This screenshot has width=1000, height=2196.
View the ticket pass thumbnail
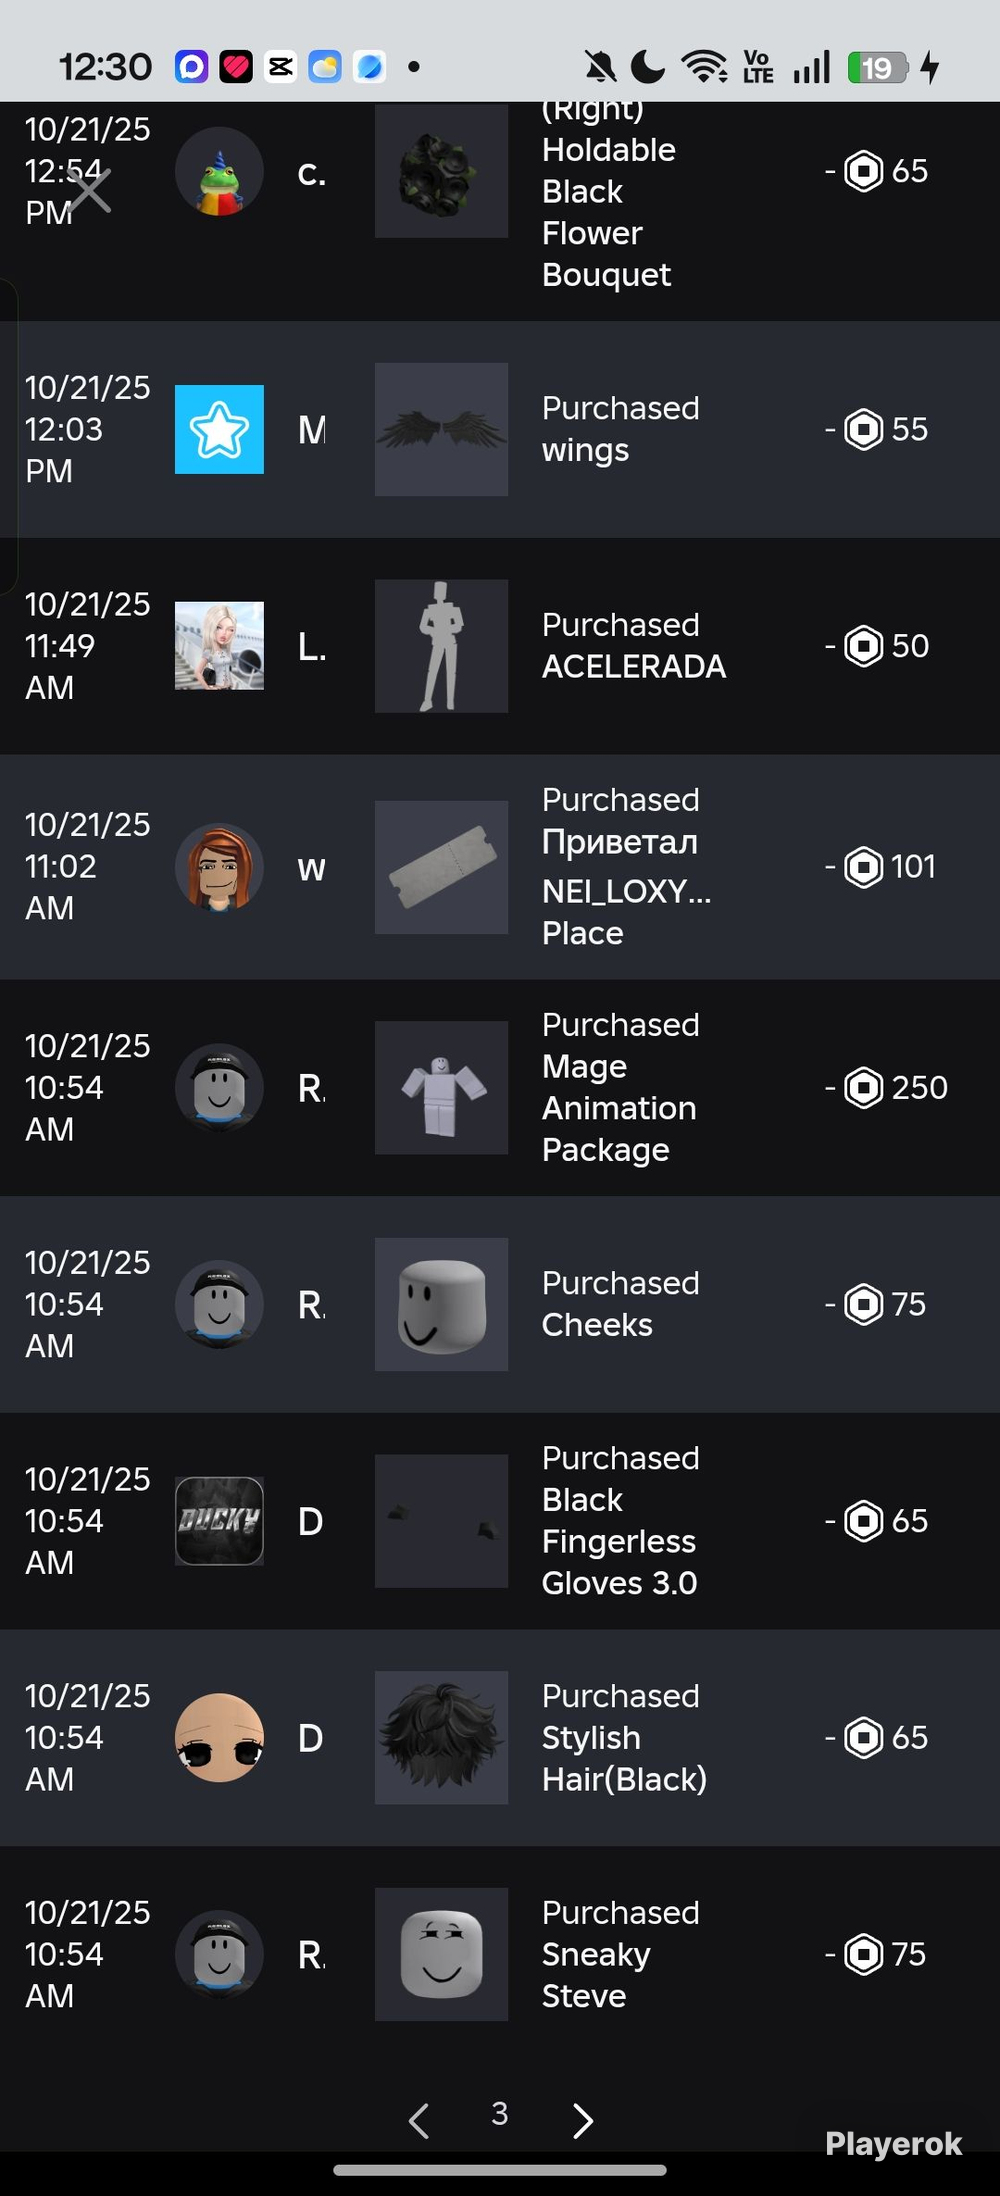click(x=441, y=867)
